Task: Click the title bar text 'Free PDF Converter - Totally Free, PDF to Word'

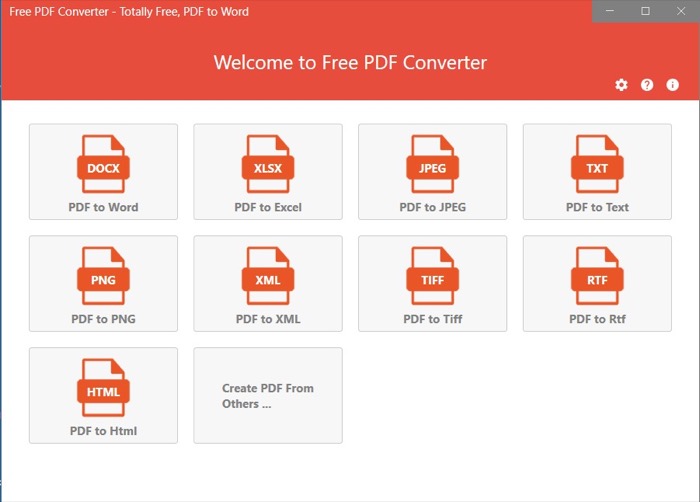Action: click(x=129, y=12)
